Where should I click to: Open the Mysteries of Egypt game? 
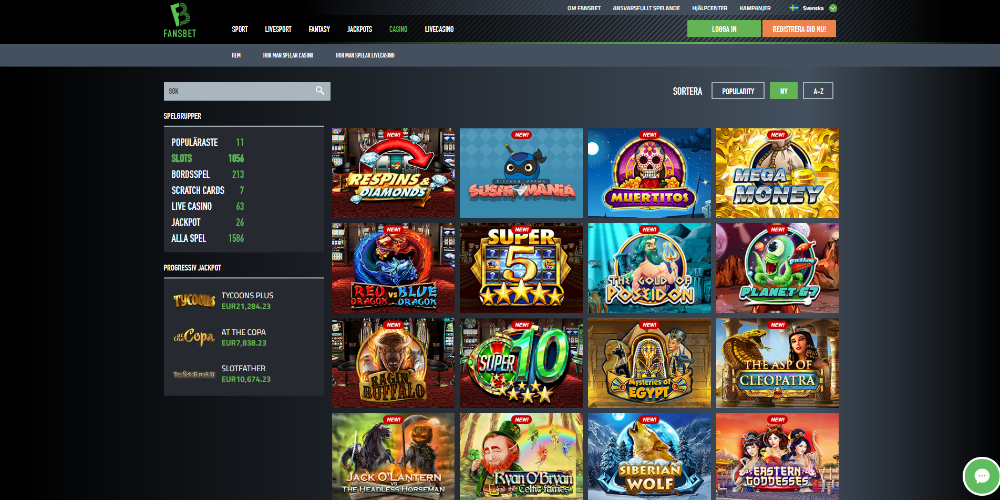pyautogui.click(x=649, y=363)
